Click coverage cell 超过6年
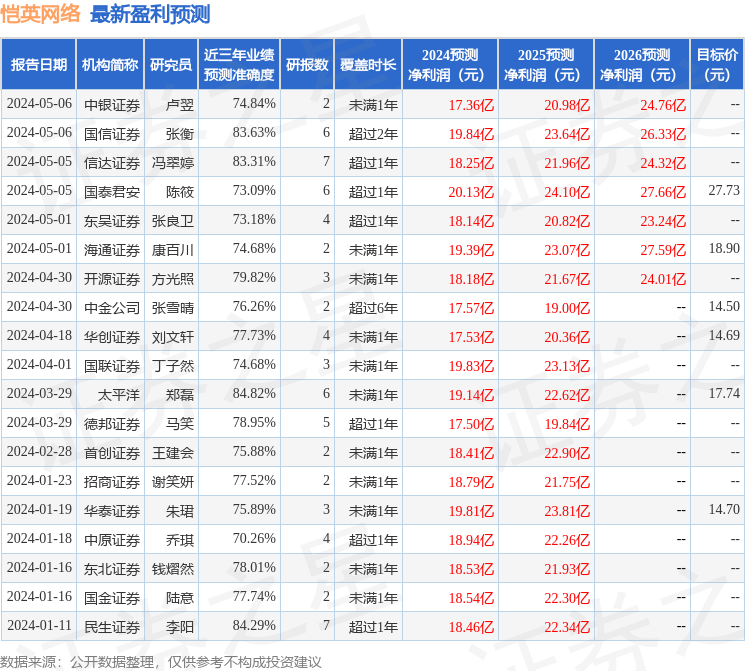745x671 pixels. click(x=373, y=308)
